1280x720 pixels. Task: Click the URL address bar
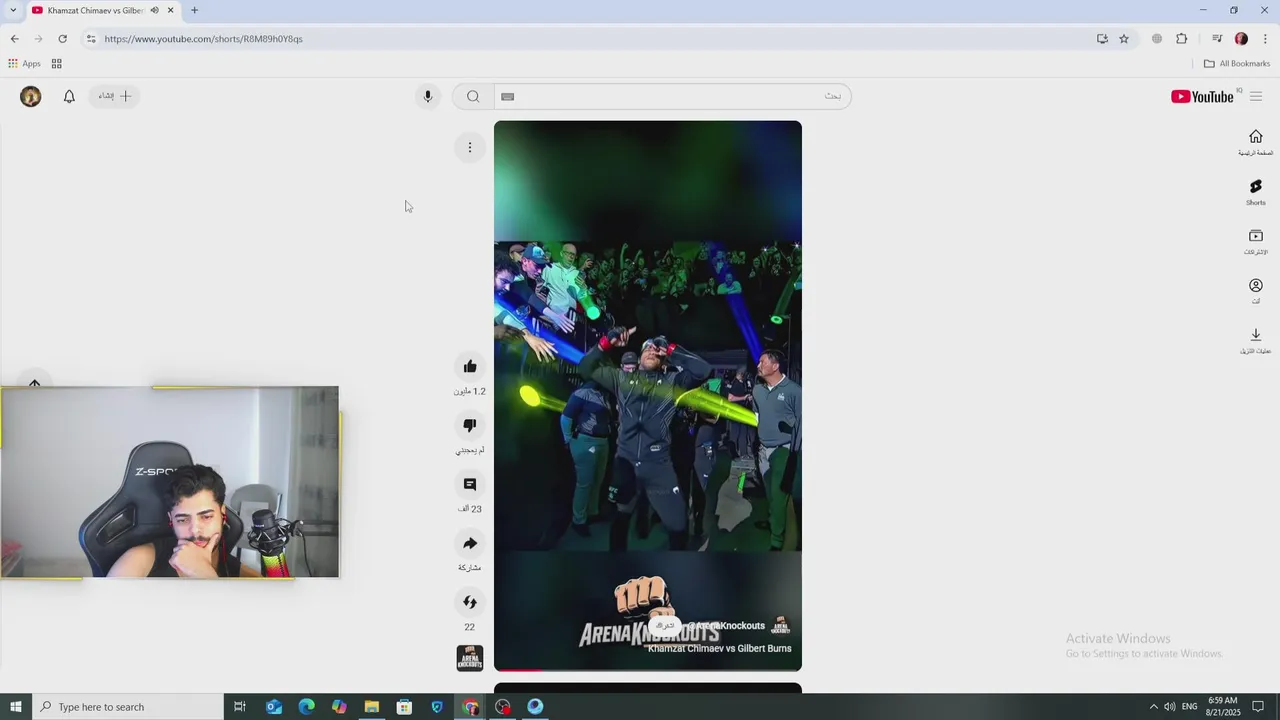click(x=590, y=39)
